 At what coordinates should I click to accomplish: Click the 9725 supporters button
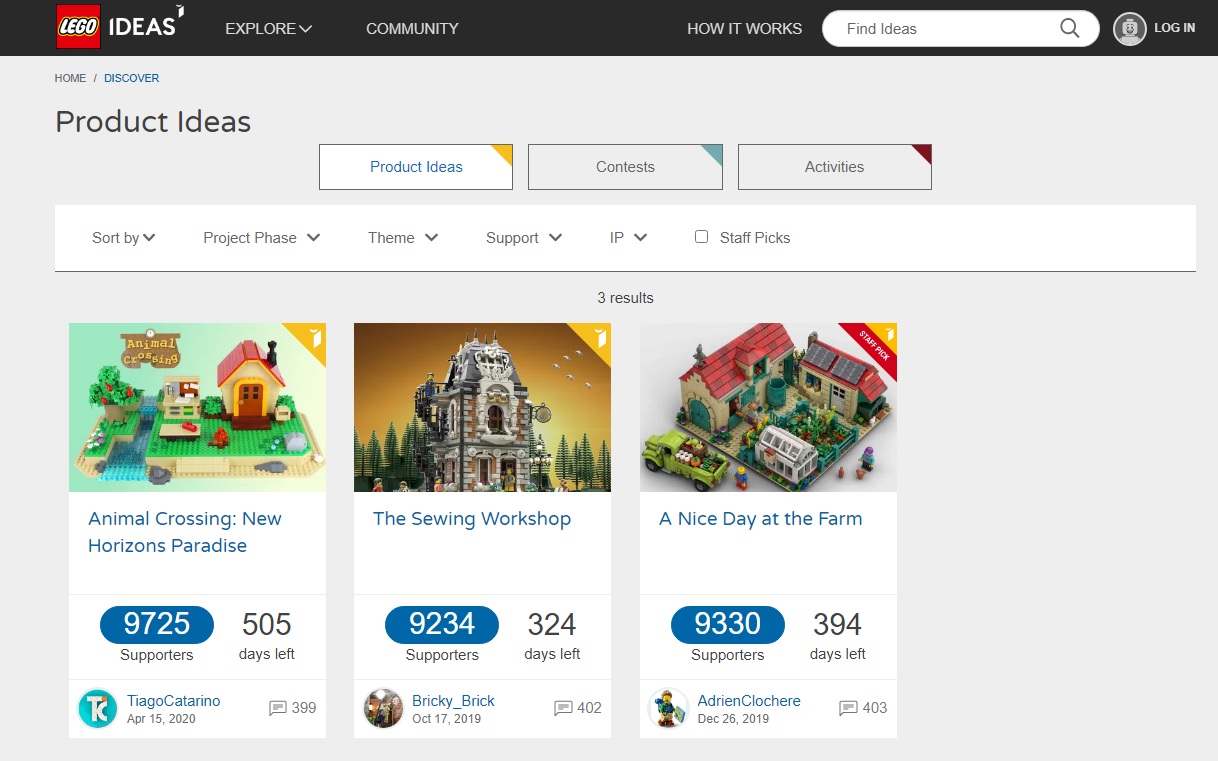[157, 625]
